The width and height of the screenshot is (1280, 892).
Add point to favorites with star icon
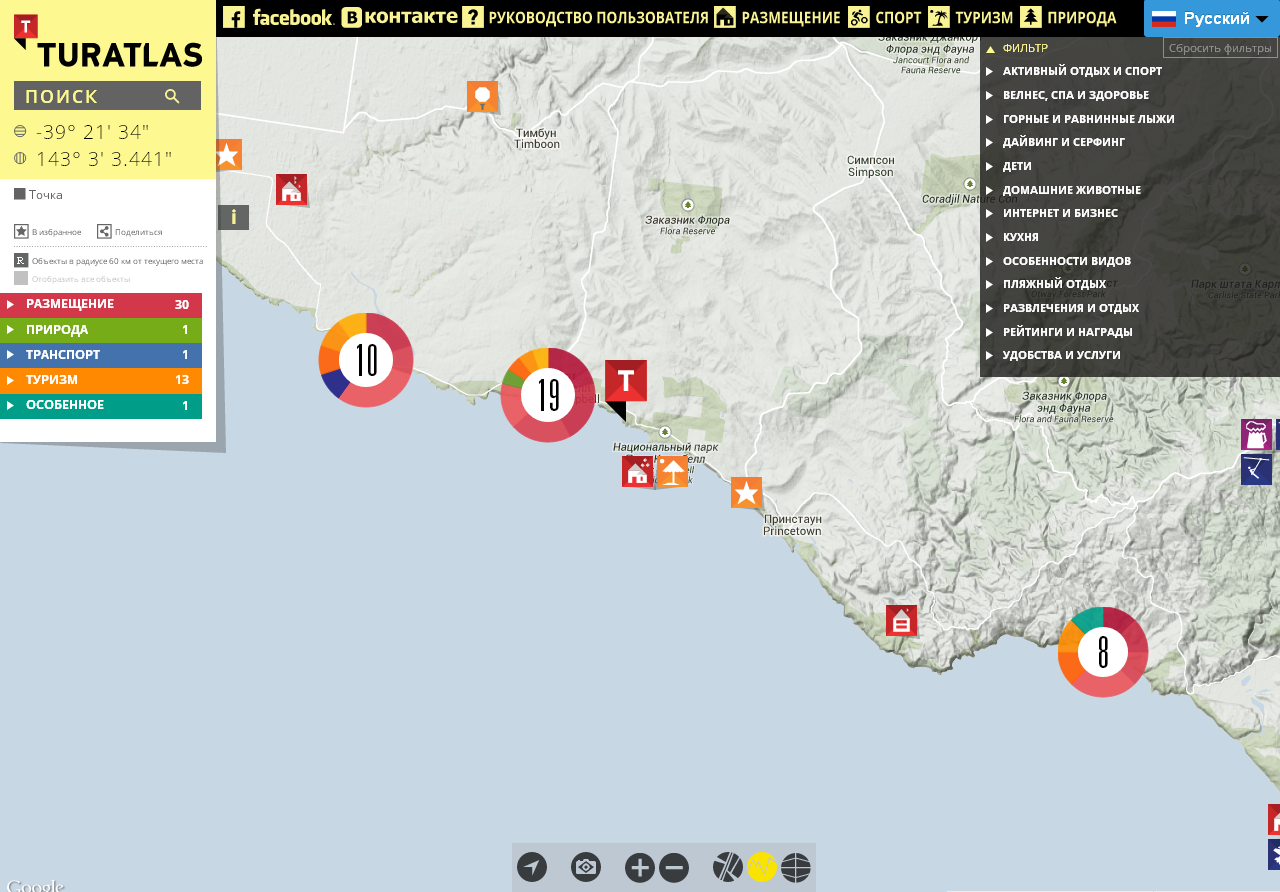click(x=21, y=231)
